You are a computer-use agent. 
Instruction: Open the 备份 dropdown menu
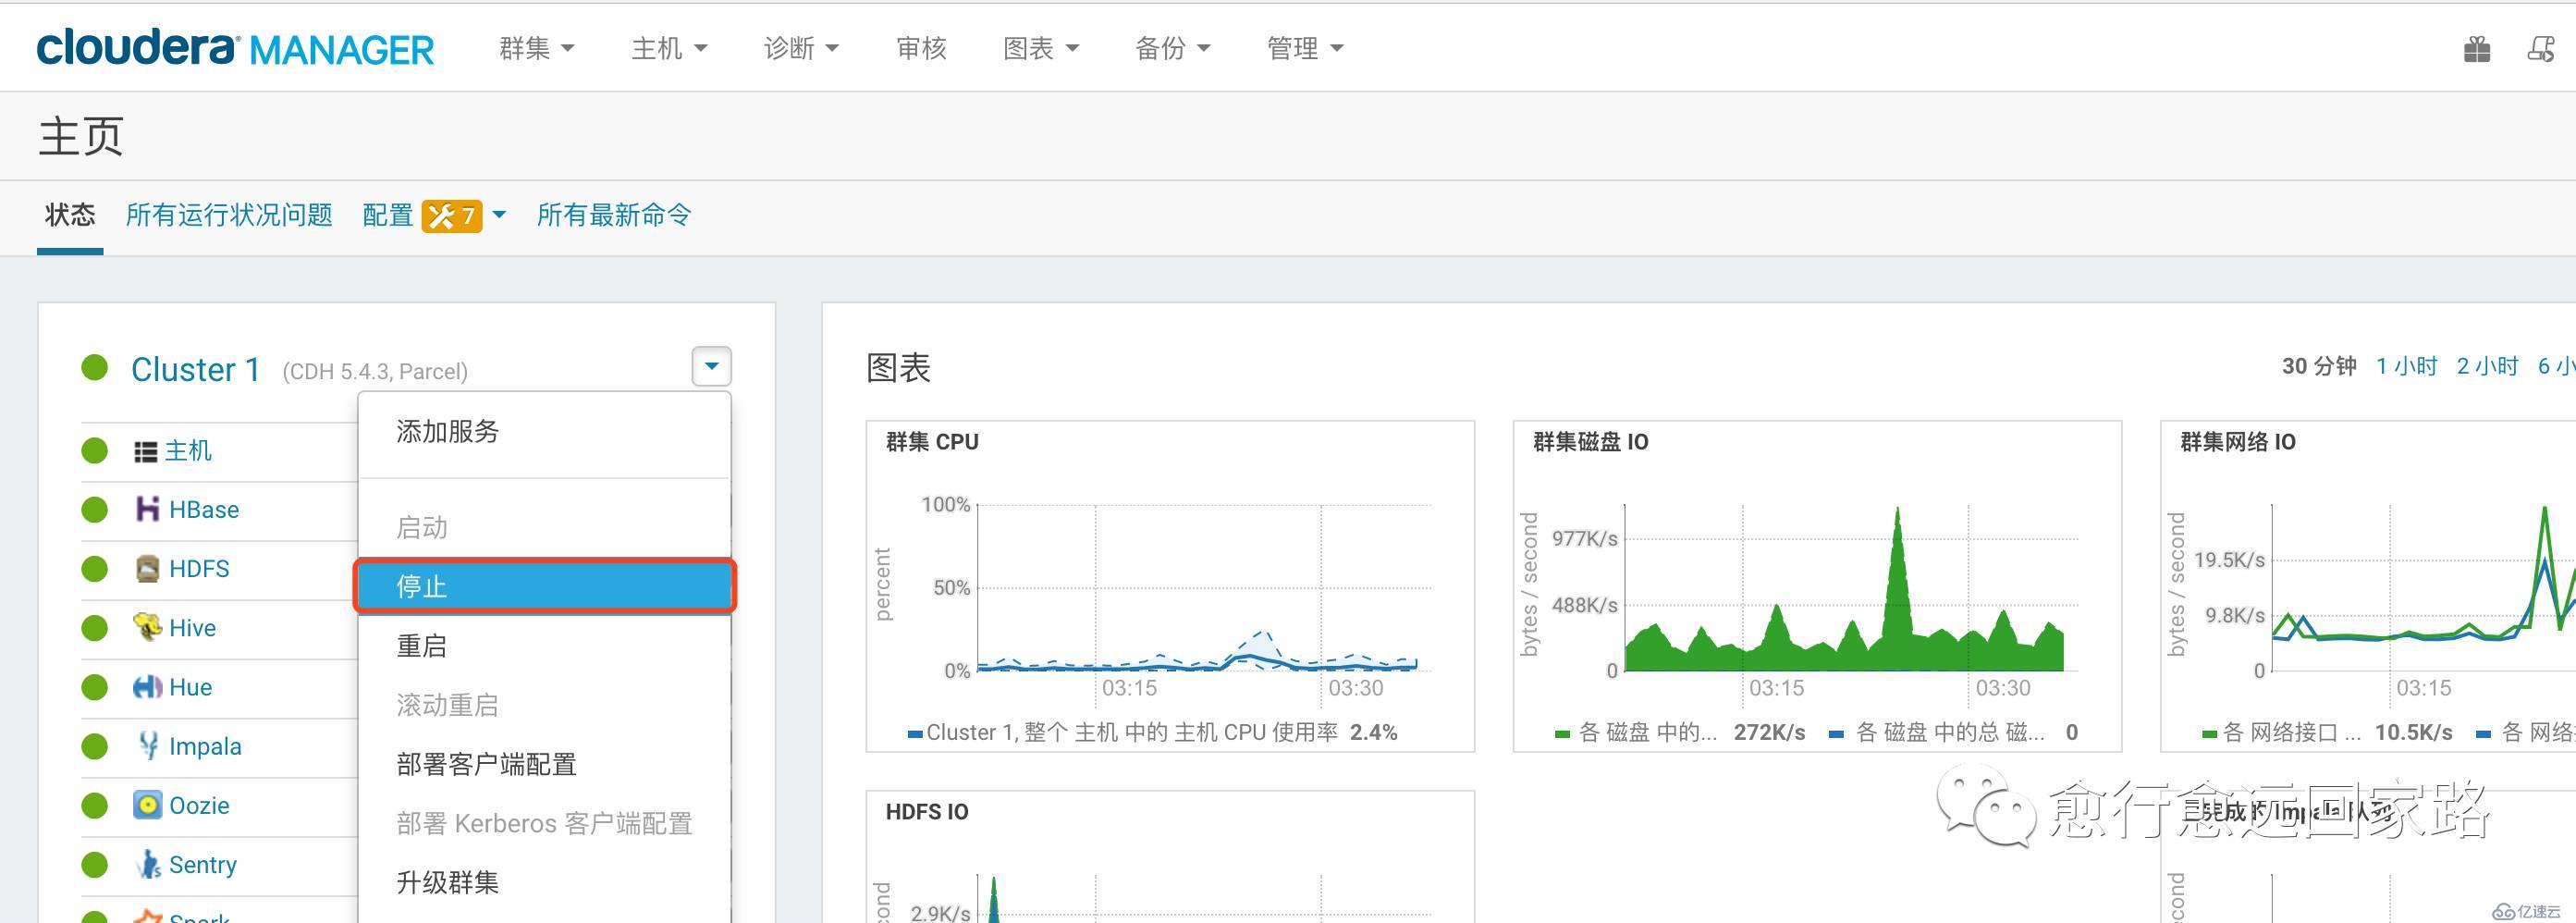tap(1173, 48)
